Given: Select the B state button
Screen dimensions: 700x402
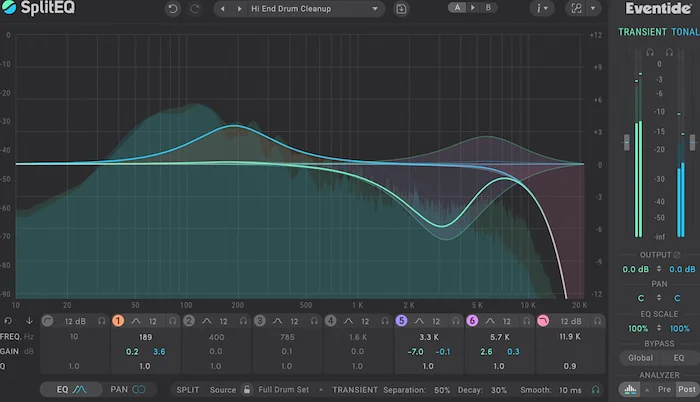Looking at the screenshot, I should (488, 8).
